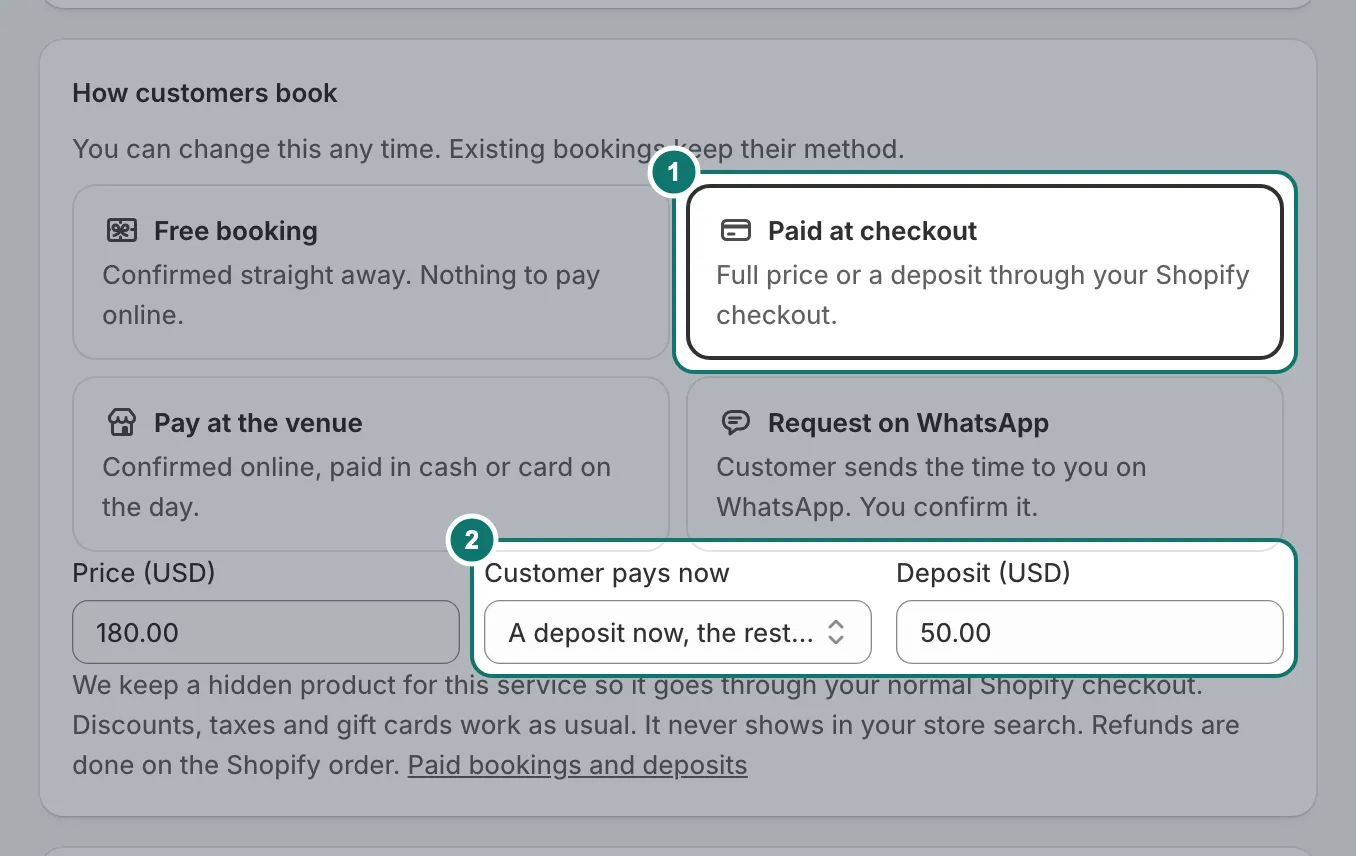The height and width of the screenshot is (856, 1356).
Task: Select the Free booking option card
Action: [371, 272]
